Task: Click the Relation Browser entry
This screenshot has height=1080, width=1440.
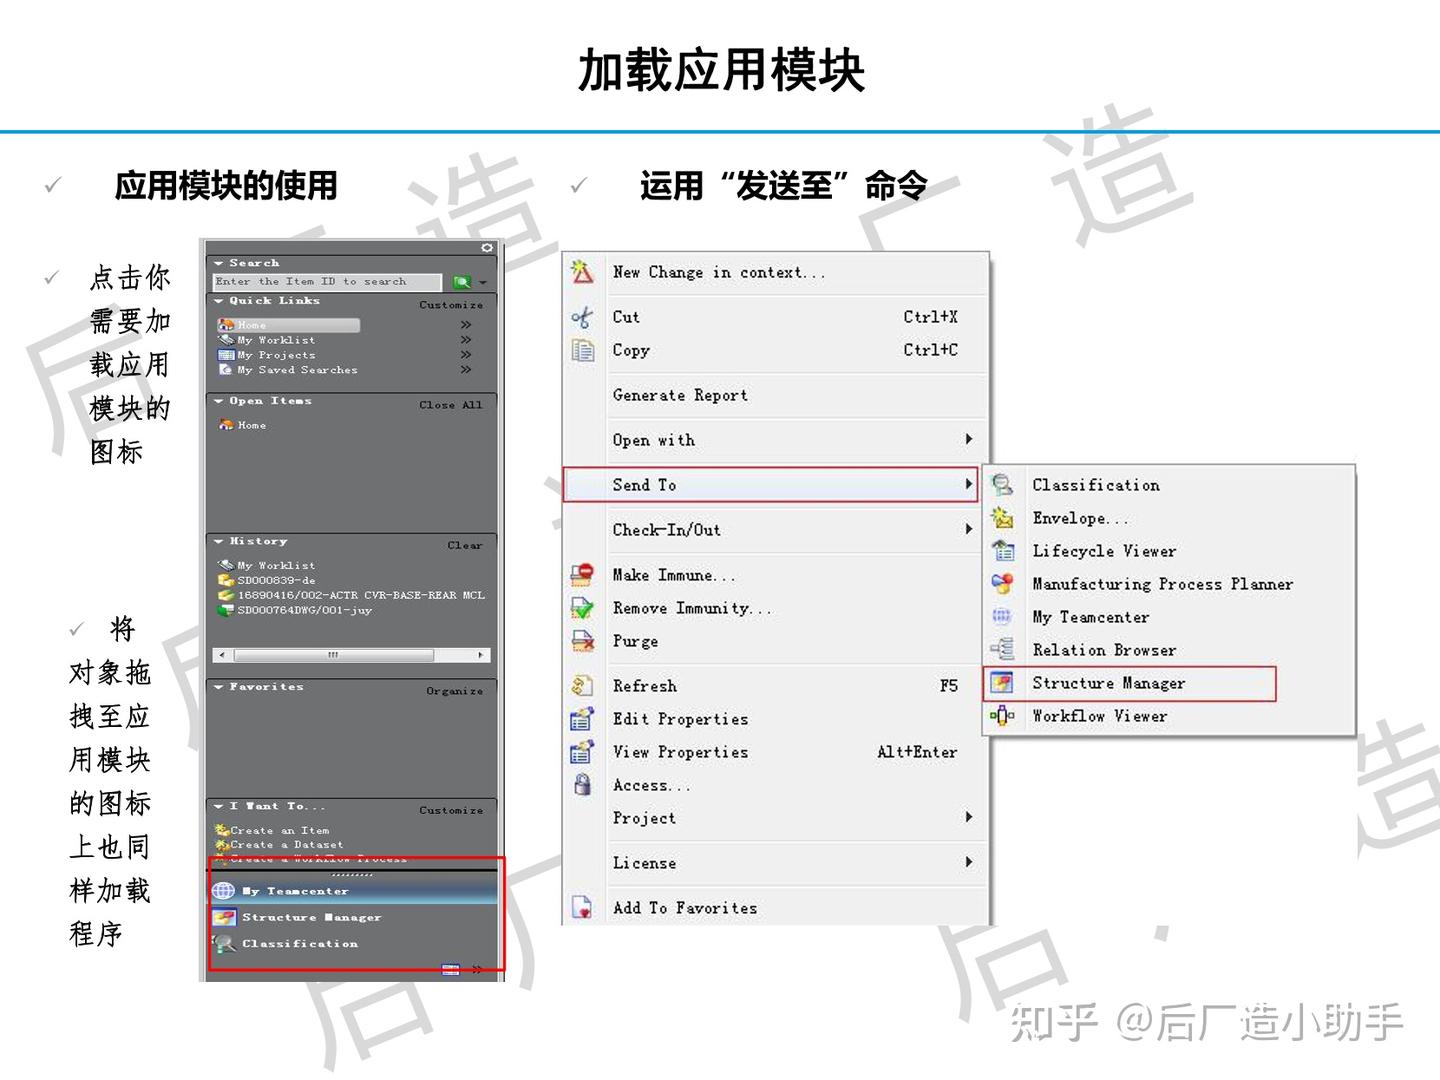Action: (x=1104, y=650)
